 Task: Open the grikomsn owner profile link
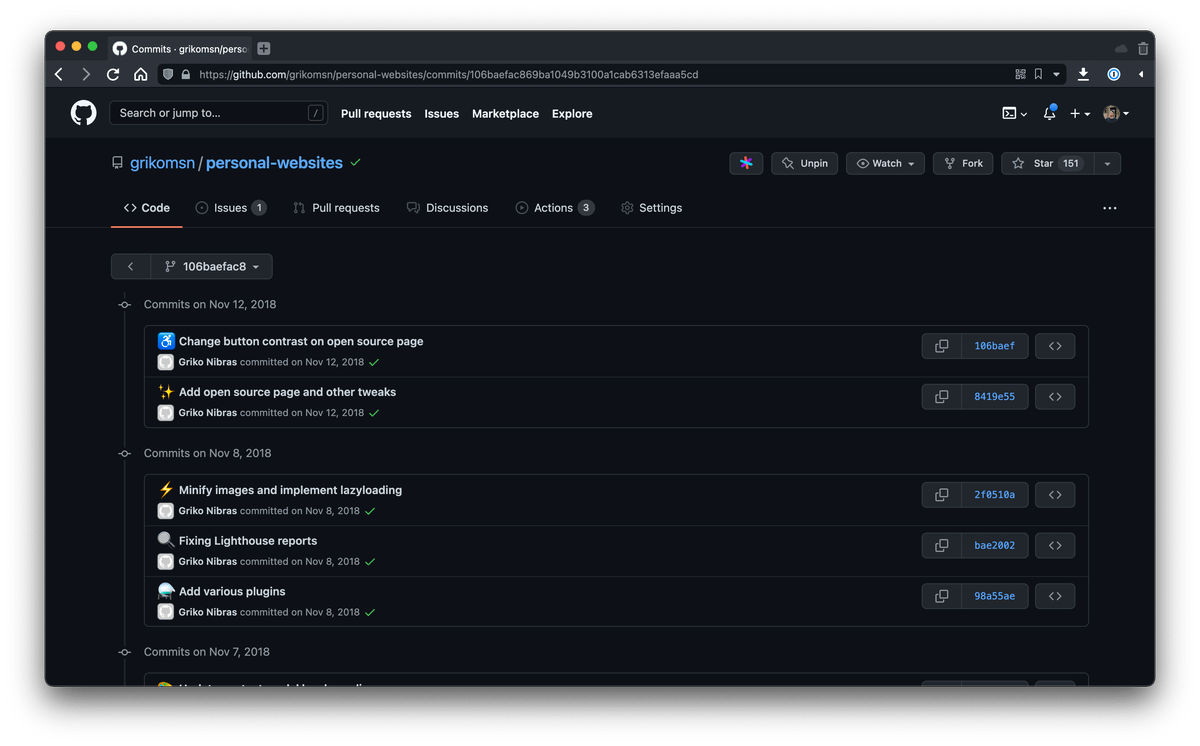click(162, 163)
